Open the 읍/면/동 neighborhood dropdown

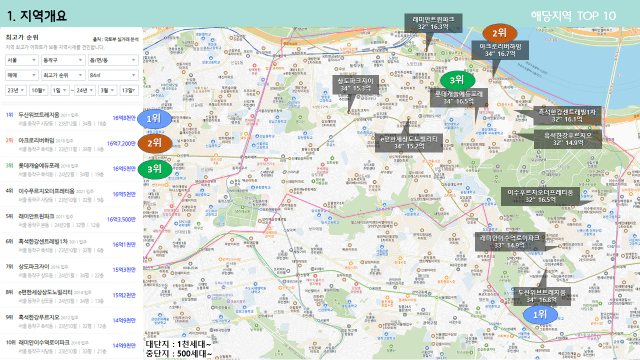113,60
